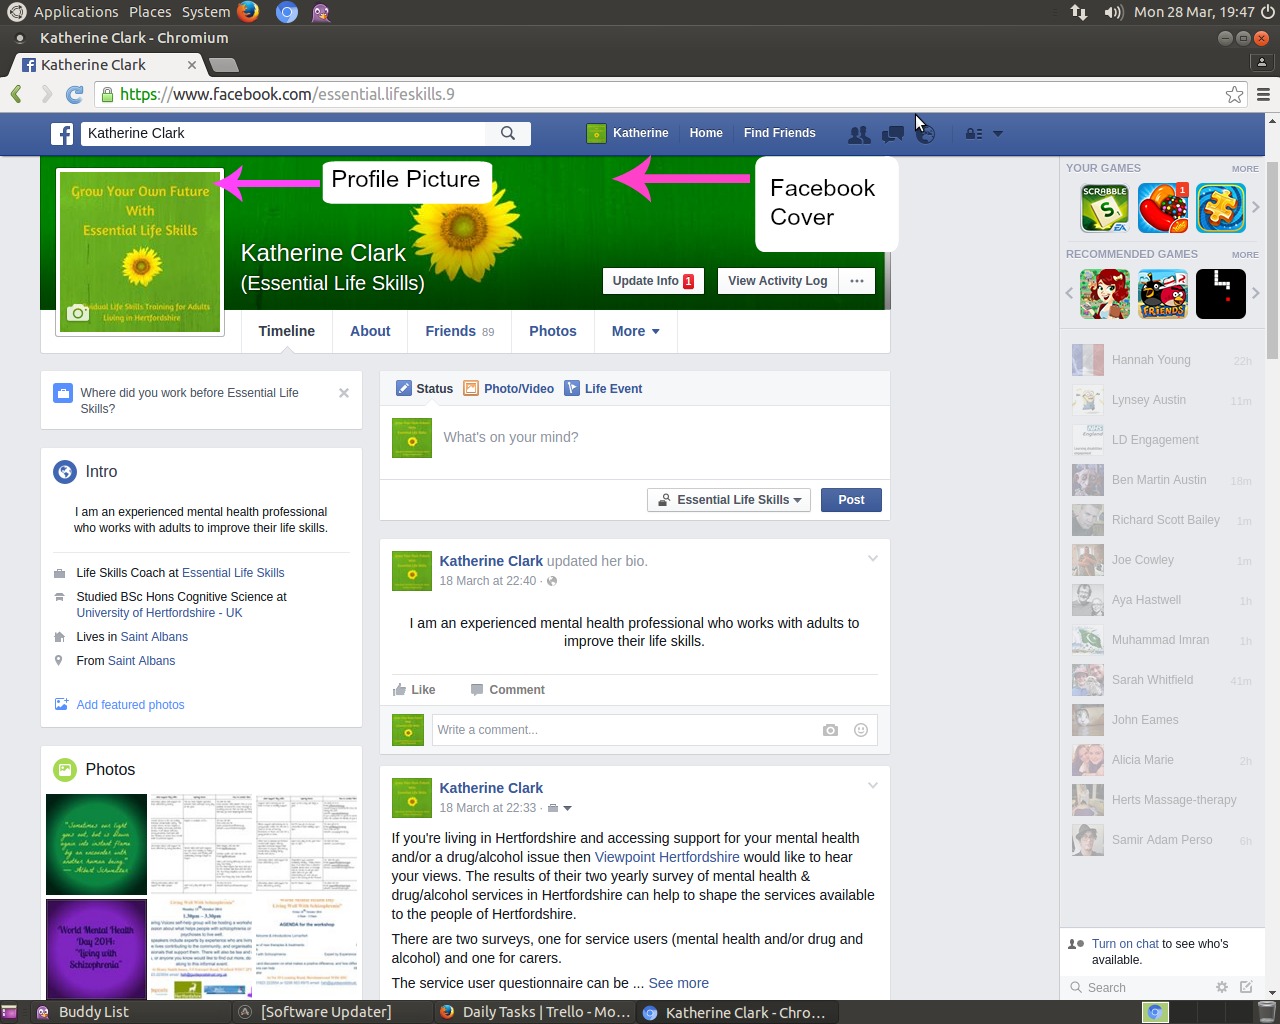Click camera icon in comment box
The width and height of the screenshot is (1280, 1024).
tap(830, 730)
